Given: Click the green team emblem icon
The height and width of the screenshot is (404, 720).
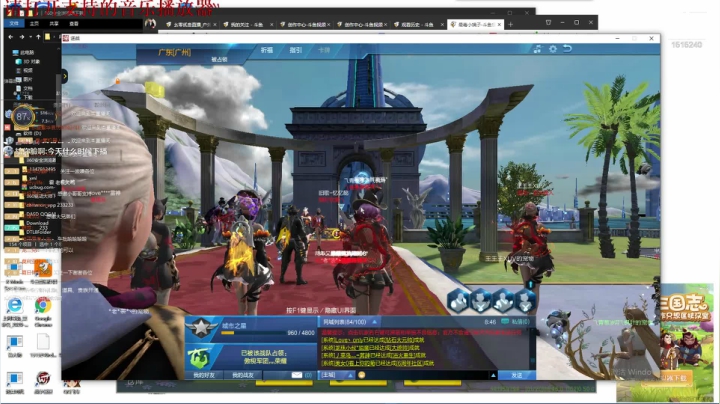Looking at the screenshot, I should tap(198, 357).
